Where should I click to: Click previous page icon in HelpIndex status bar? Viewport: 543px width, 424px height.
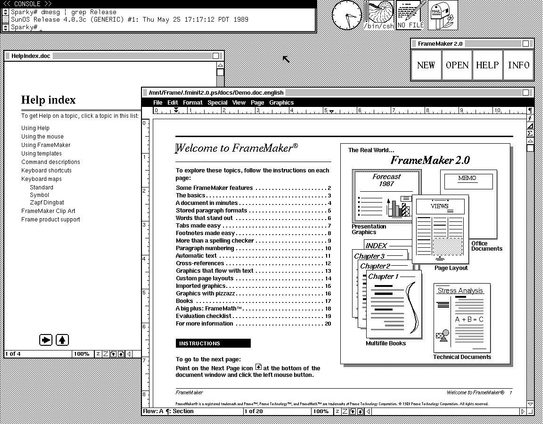click(x=121, y=354)
